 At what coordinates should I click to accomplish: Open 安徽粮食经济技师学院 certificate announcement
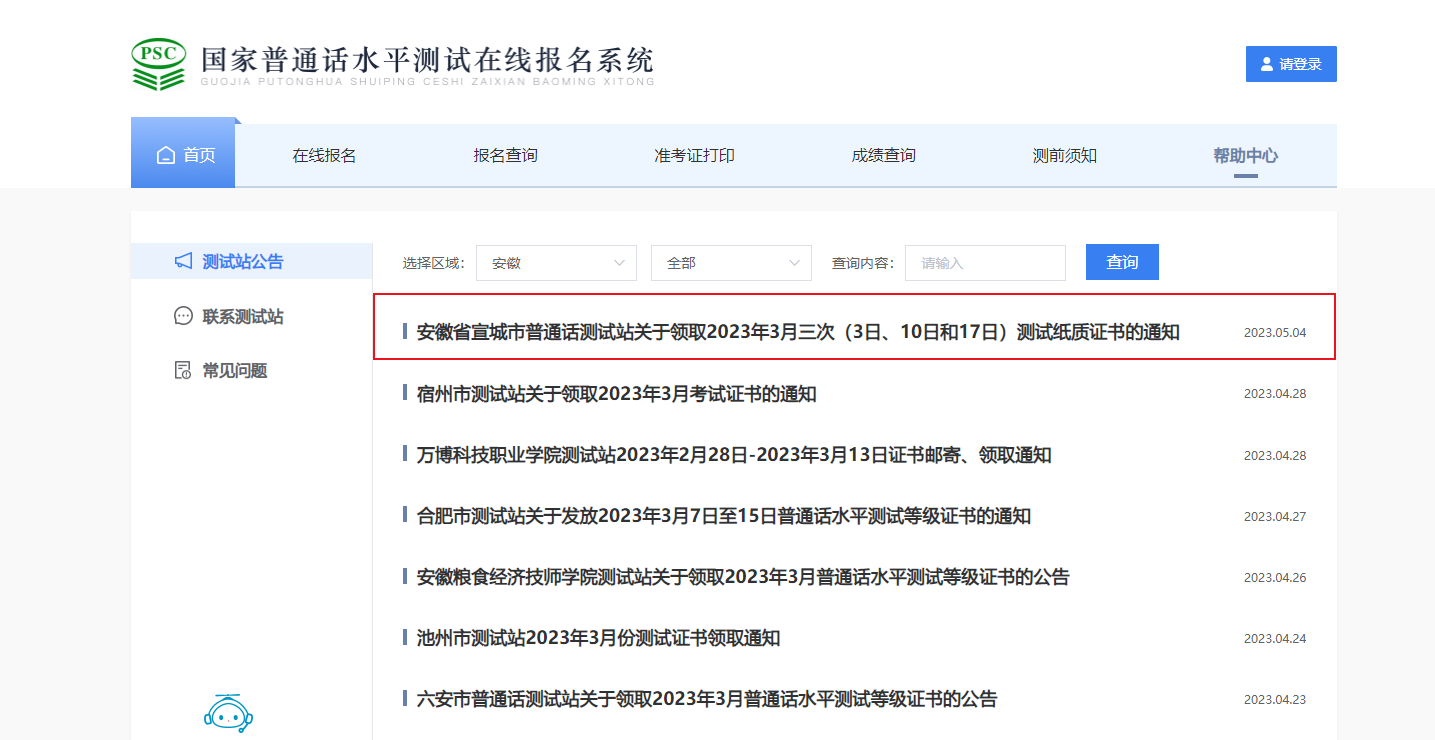coord(742,577)
